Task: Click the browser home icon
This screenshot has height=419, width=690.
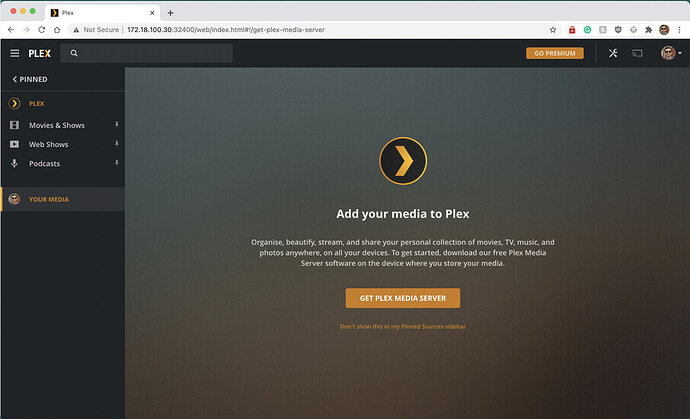Action: pyautogui.click(x=57, y=29)
